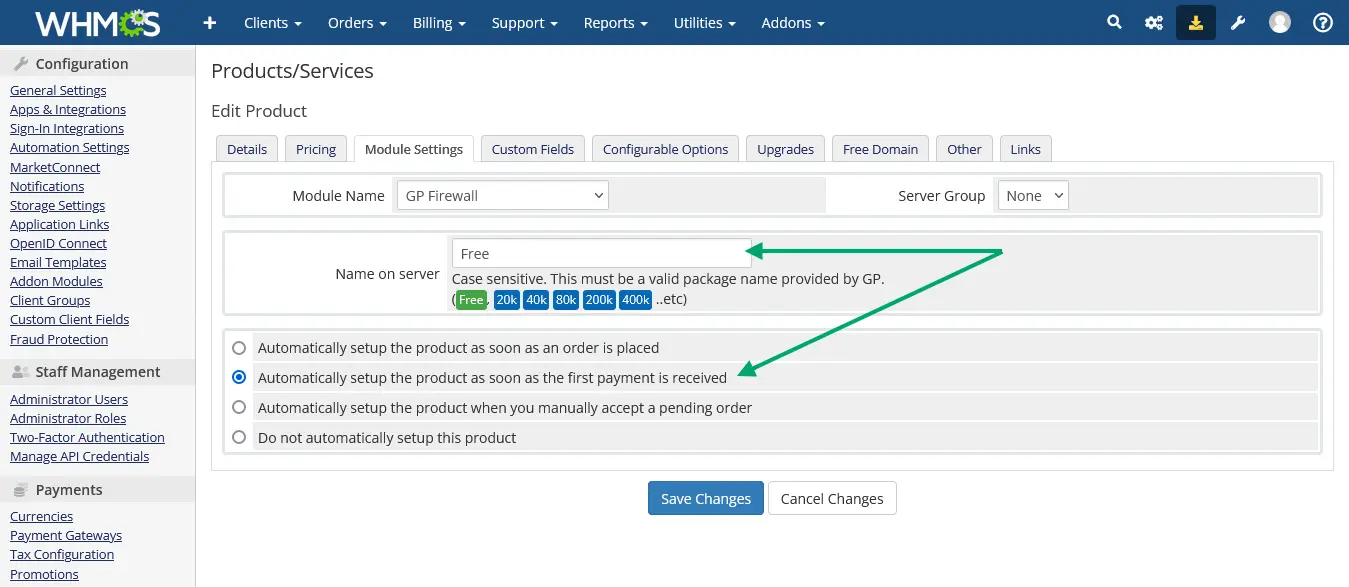Screen dimensions: 1349x587
Task: Select setup when manually accepting pending order
Action: (x=239, y=407)
